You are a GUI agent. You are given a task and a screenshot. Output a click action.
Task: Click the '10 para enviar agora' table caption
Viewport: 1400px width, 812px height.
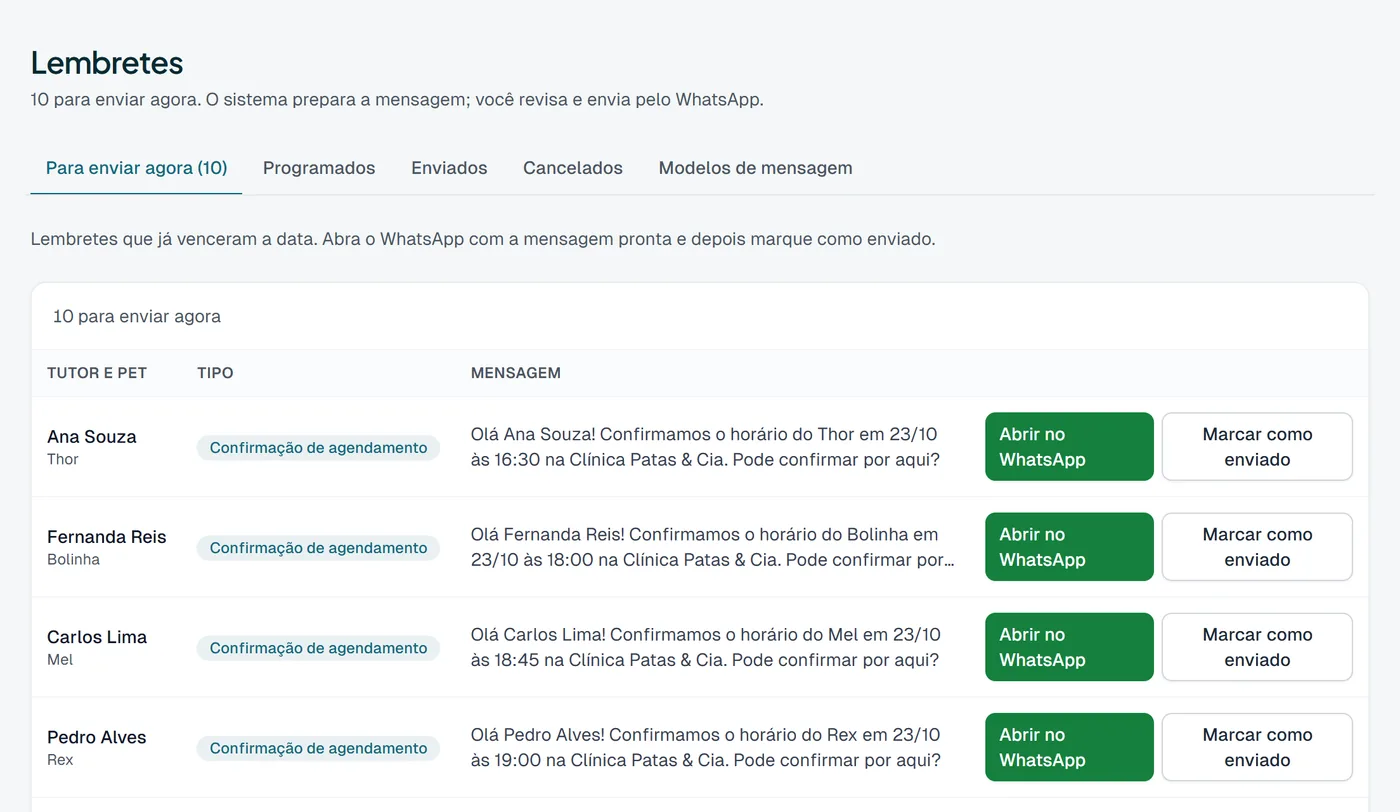pyautogui.click(x=137, y=316)
